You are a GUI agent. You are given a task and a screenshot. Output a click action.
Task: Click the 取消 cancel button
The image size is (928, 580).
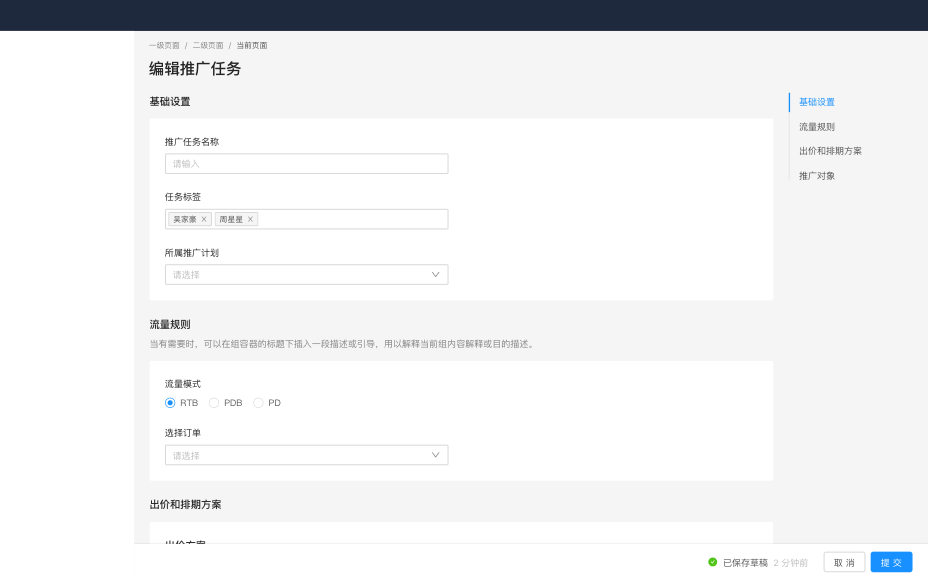(844, 562)
